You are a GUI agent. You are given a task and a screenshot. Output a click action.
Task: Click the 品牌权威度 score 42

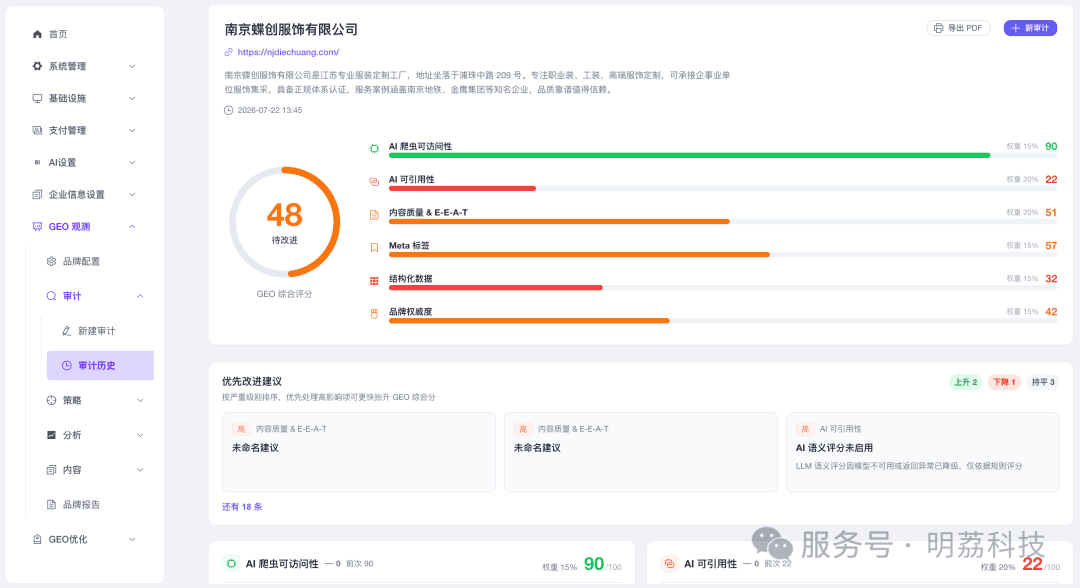click(x=1051, y=312)
